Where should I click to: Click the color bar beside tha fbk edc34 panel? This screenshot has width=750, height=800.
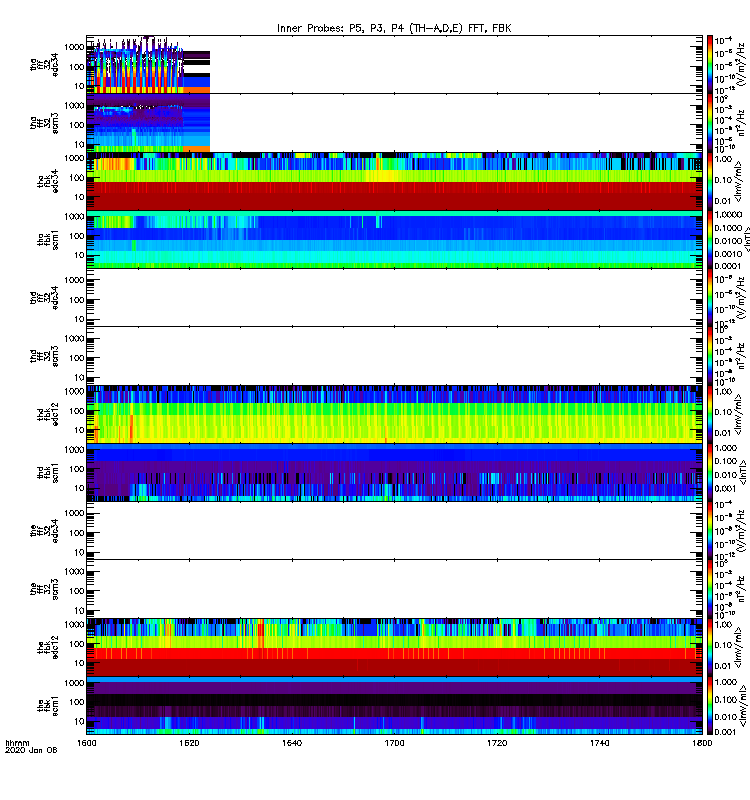710,181
